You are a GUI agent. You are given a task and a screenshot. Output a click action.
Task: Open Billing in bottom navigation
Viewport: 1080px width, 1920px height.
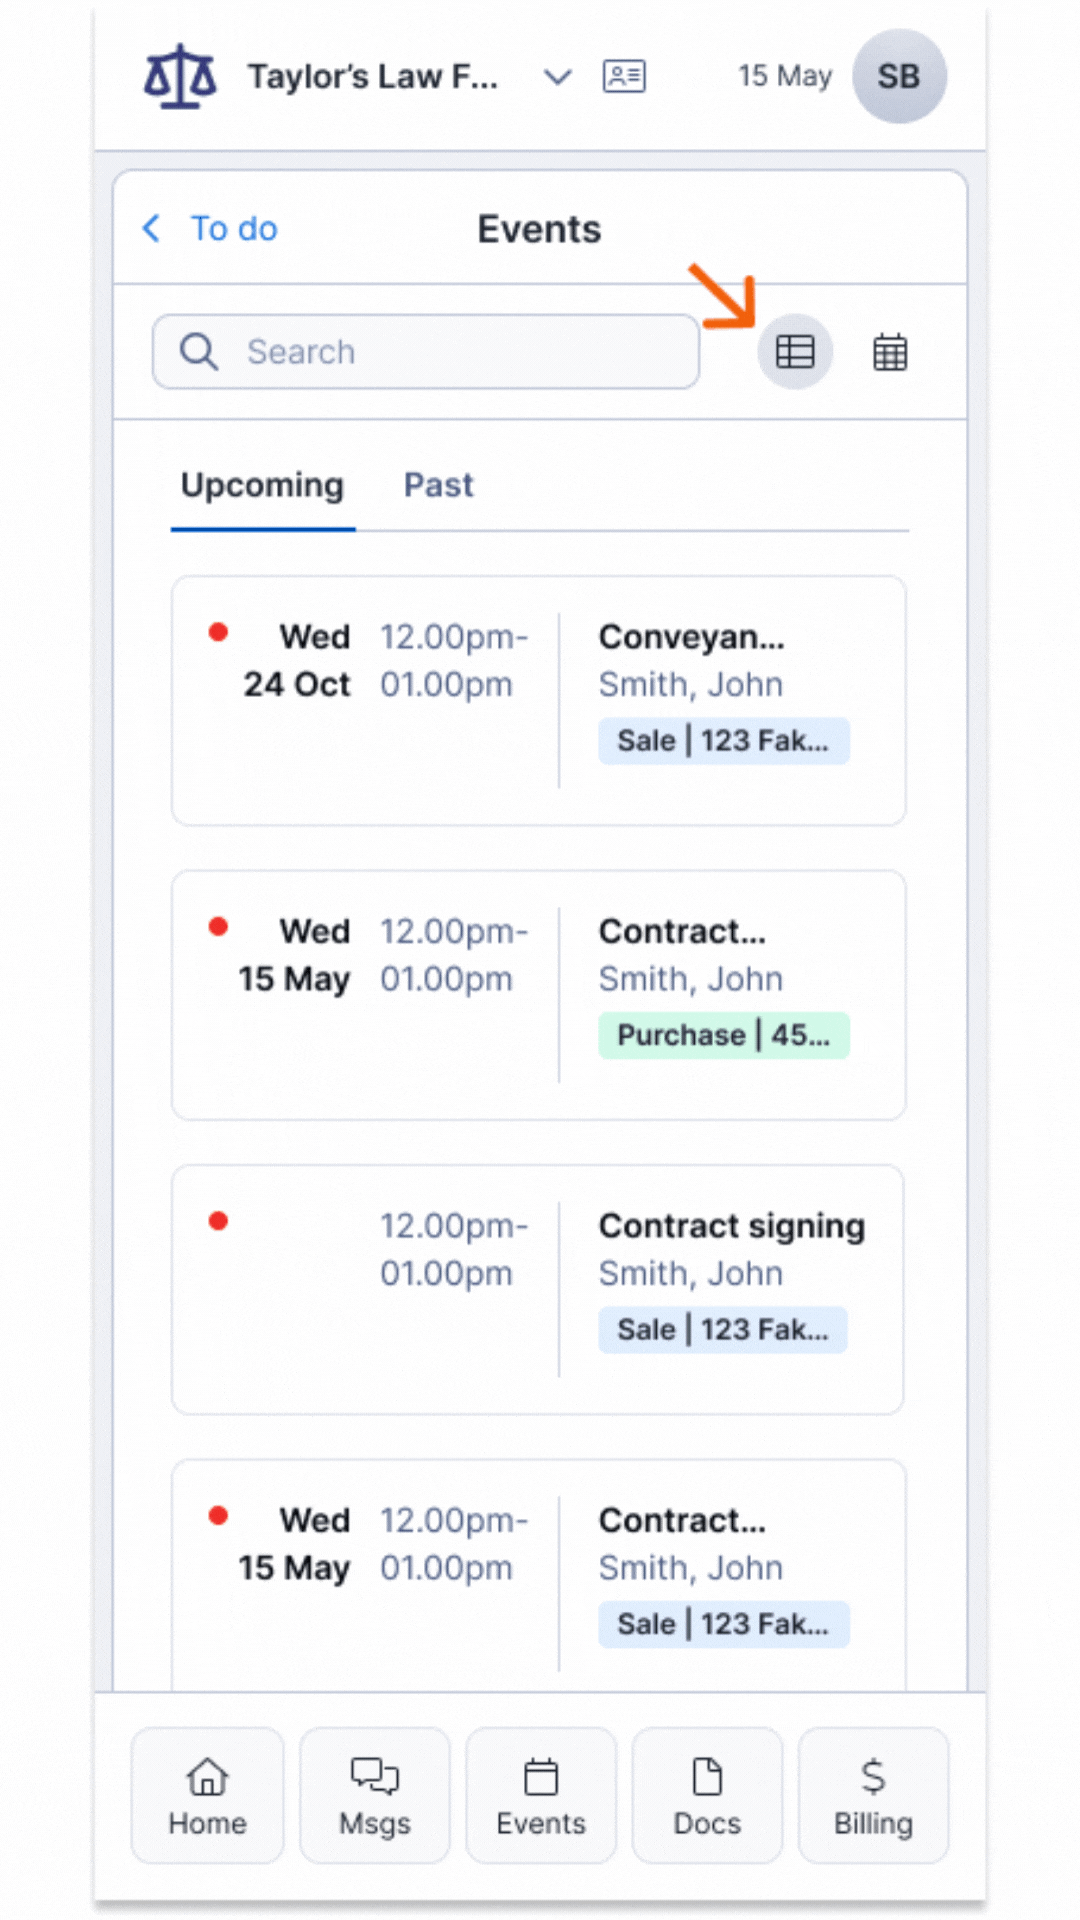pos(873,1795)
